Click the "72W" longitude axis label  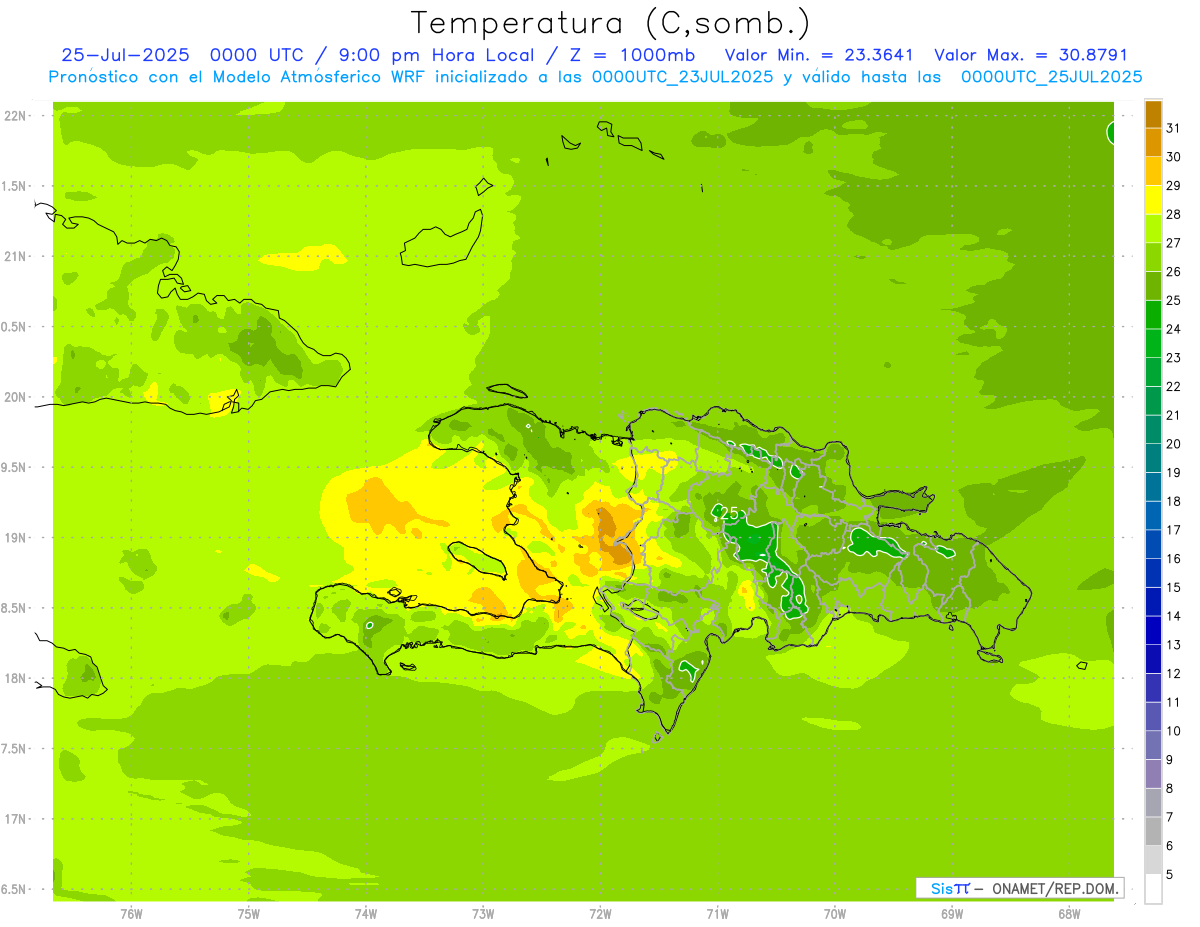tap(600, 914)
